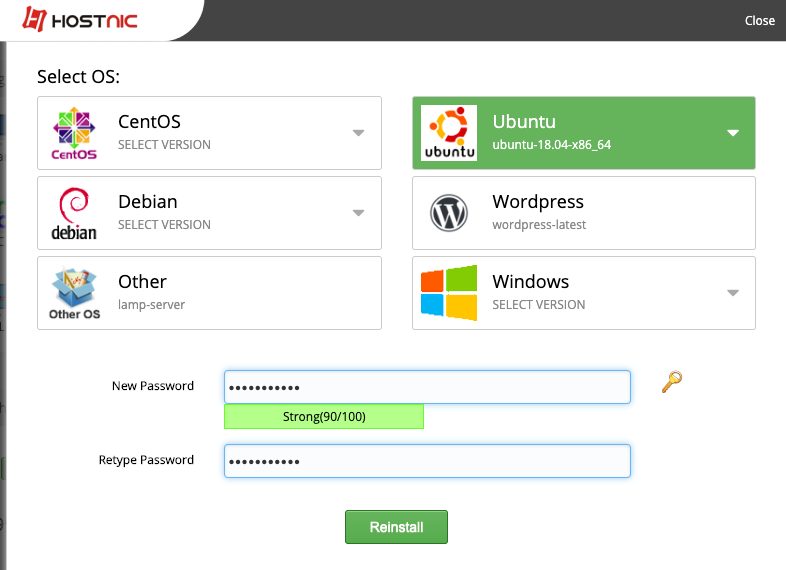Click SELECT VERSION under Windows
The image size is (786, 570).
[x=539, y=305]
